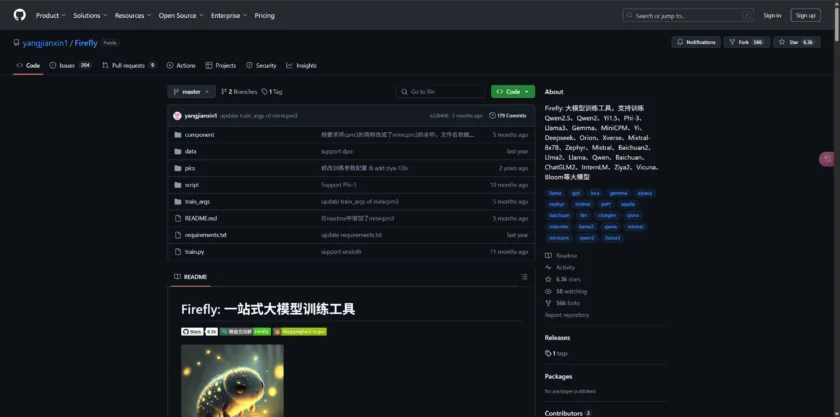
Task: Switch to the Security tab
Action: pos(261,65)
